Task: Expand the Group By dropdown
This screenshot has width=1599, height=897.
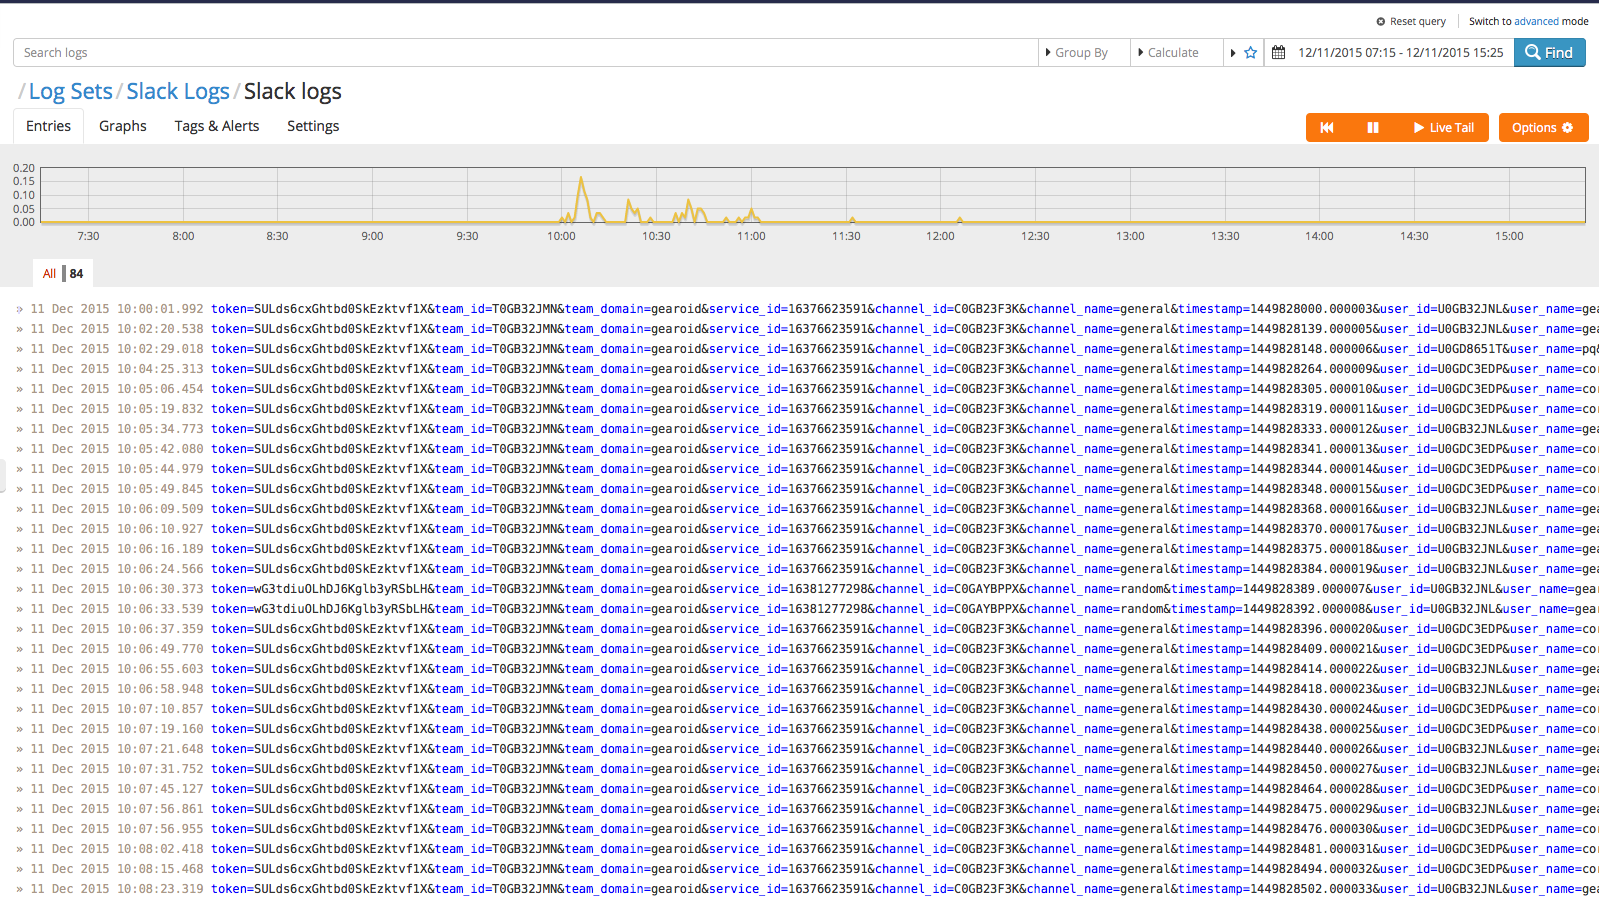Action: coord(1077,53)
